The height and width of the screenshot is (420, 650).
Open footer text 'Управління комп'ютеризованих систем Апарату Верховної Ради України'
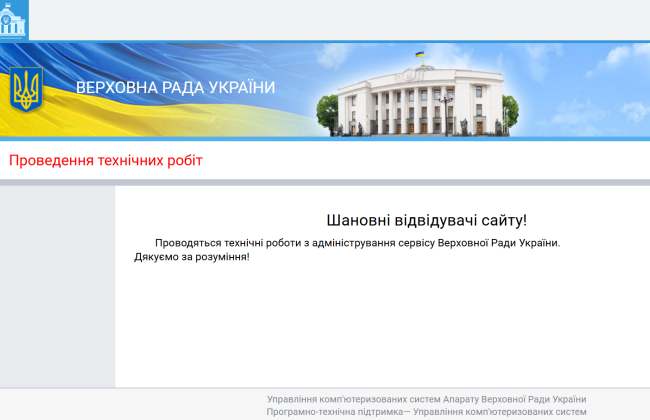click(427, 399)
